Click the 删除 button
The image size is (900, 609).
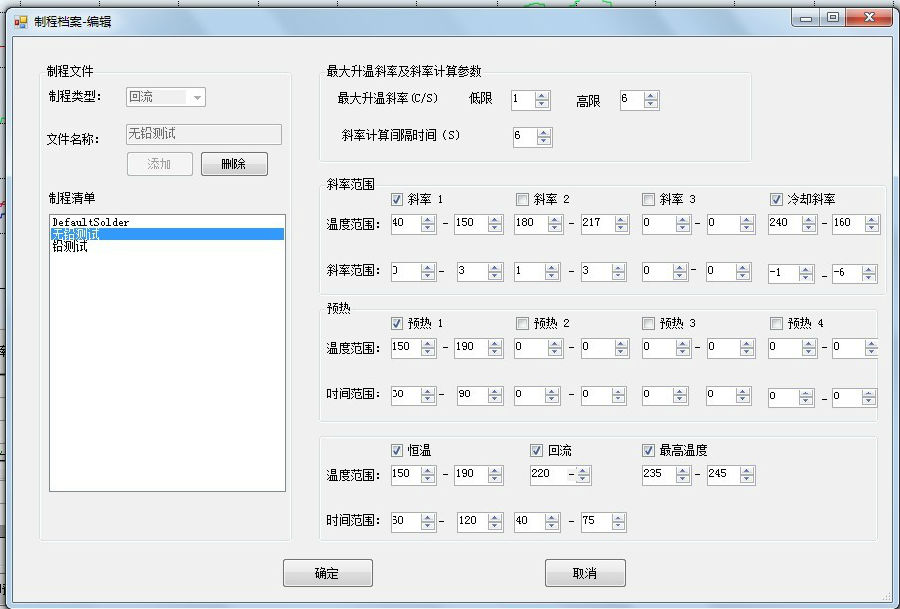click(234, 164)
